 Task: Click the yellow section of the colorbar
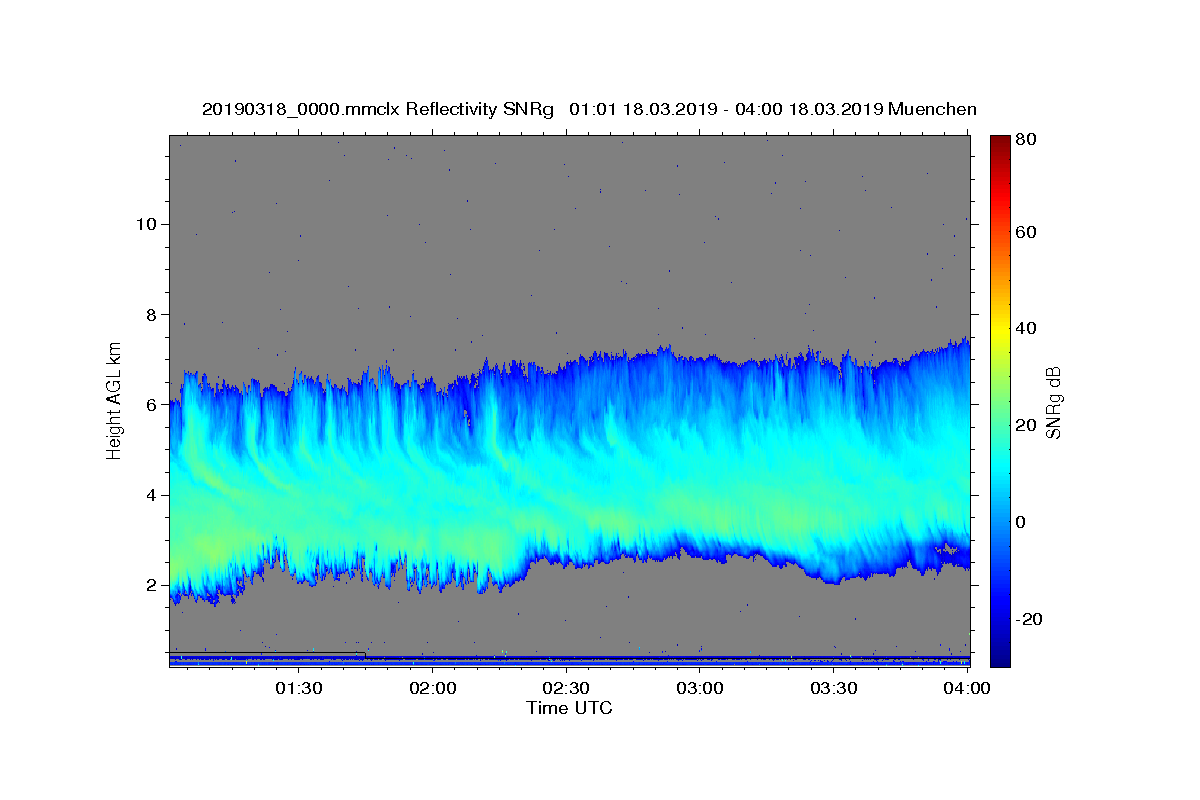pos(1000,330)
